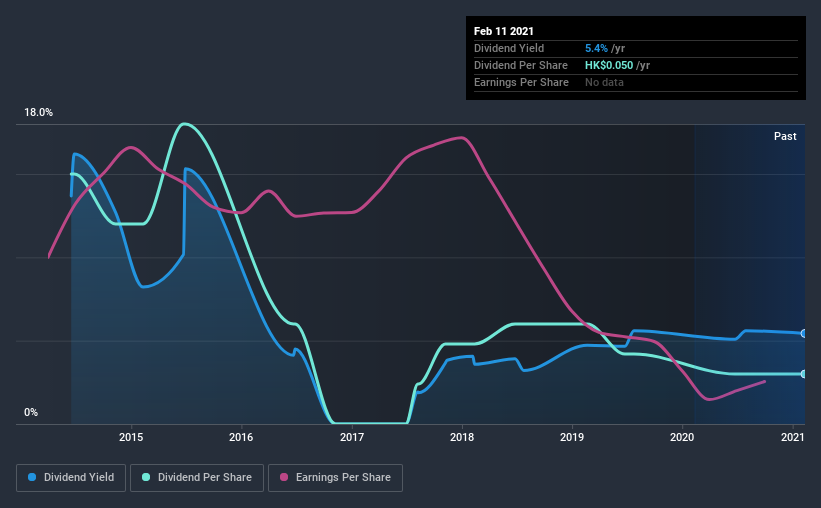
Task: Click the 2015 x-axis label
Action: (x=131, y=437)
